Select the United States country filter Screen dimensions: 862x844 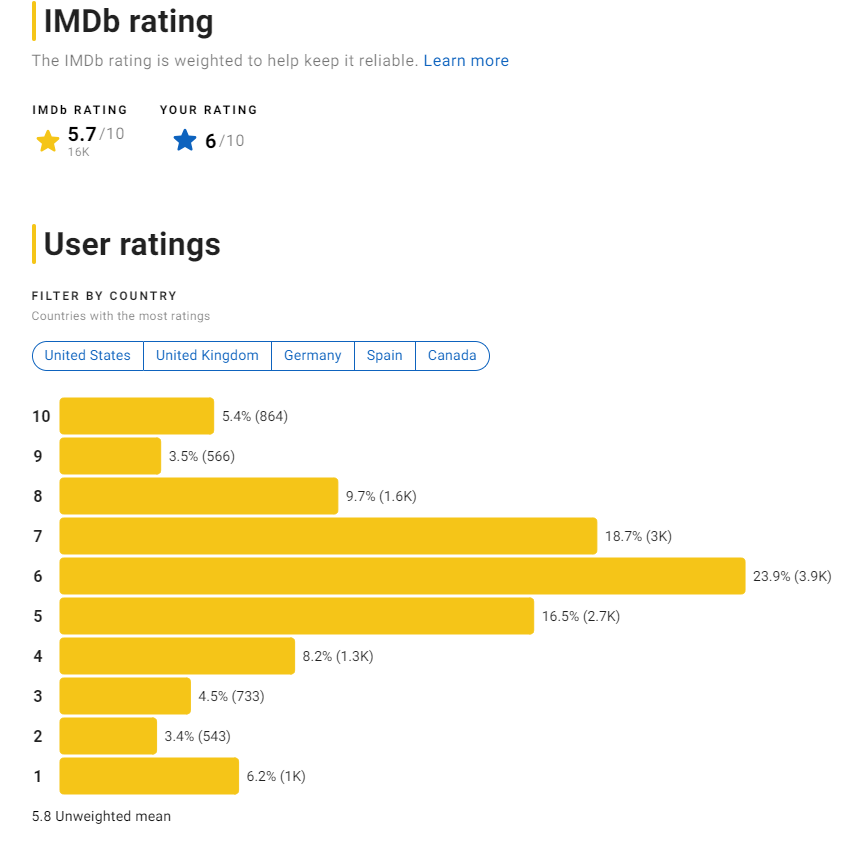click(x=88, y=355)
